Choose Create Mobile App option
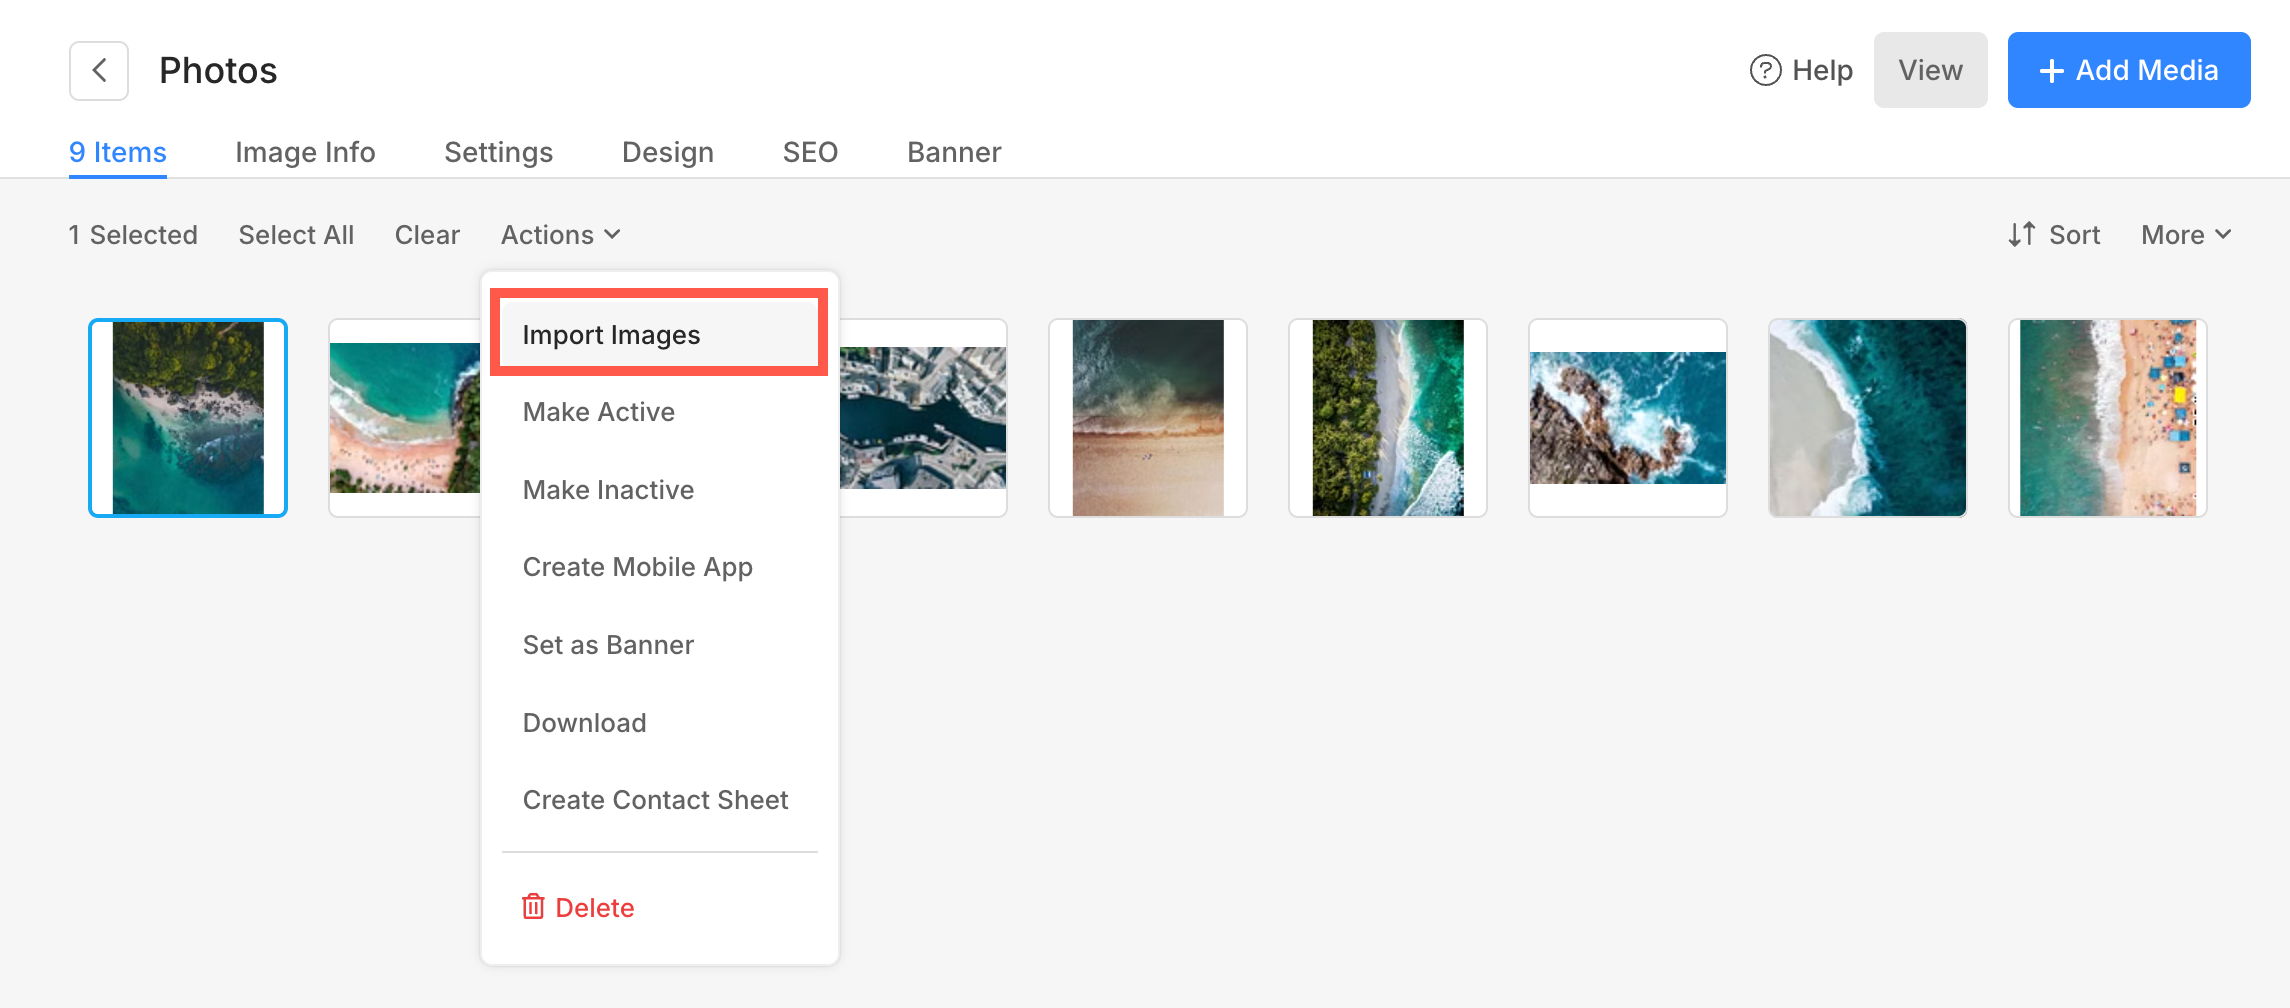 (x=637, y=567)
